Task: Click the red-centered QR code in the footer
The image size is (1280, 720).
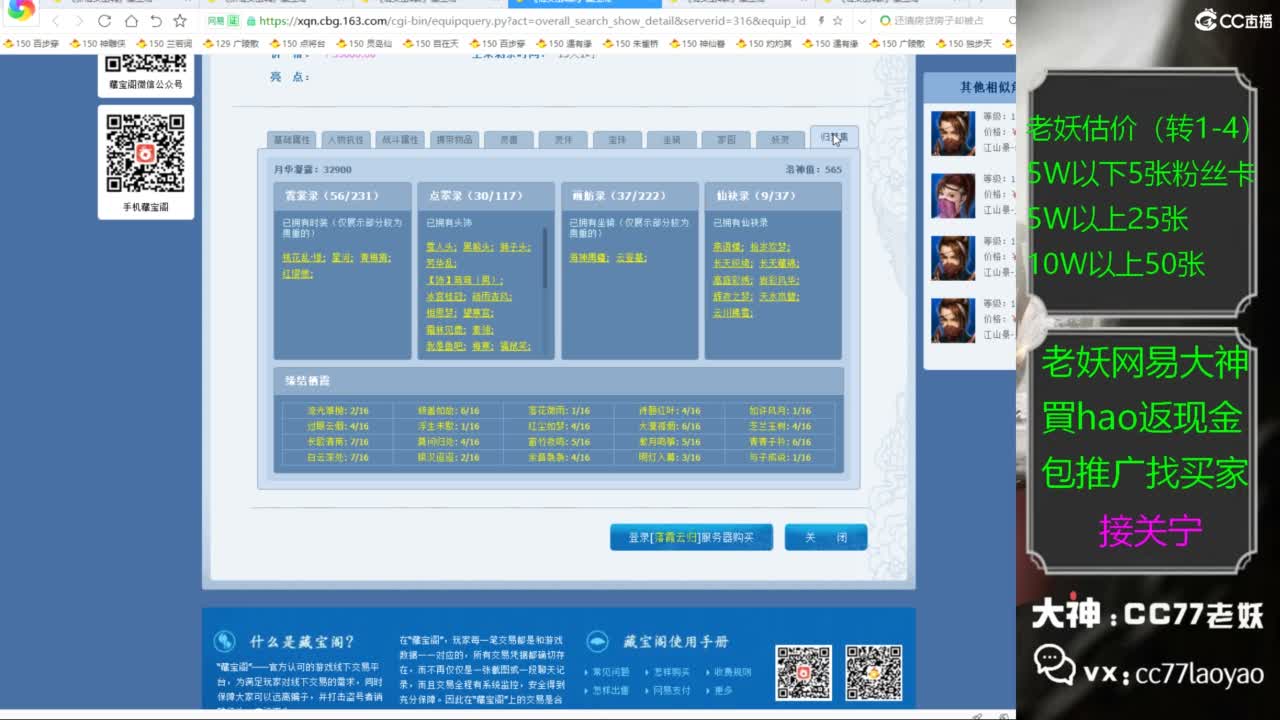Action: pos(804,672)
